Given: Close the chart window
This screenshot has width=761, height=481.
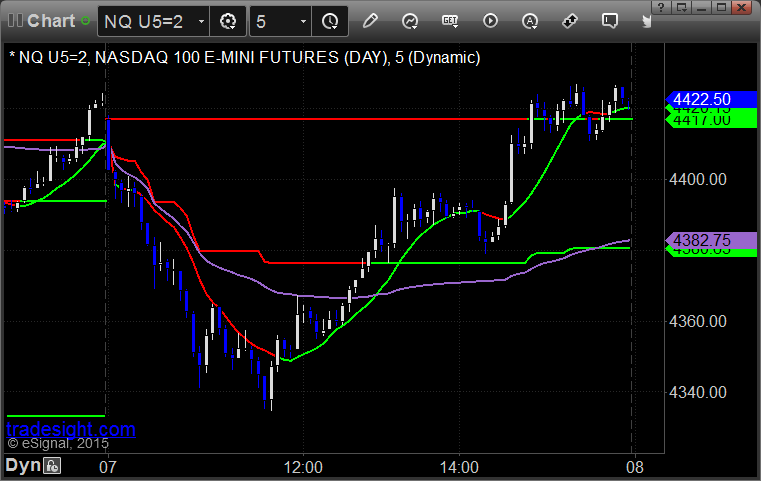Looking at the screenshot, I should click(x=742, y=7).
